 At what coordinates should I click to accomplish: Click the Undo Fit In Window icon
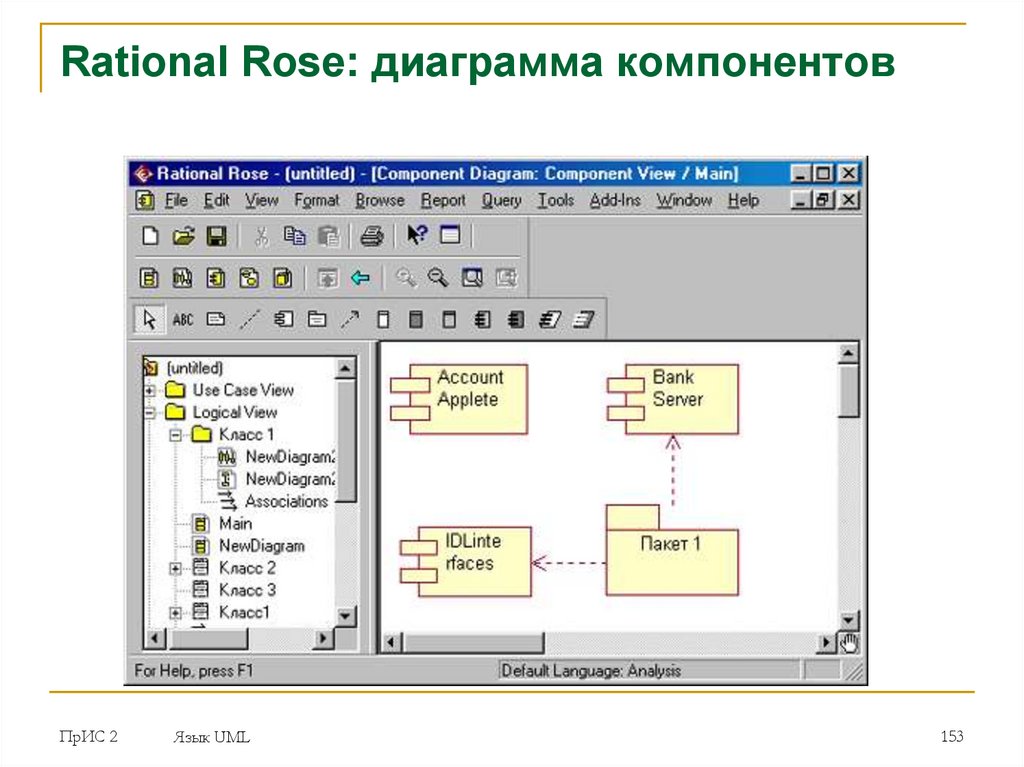(506, 278)
